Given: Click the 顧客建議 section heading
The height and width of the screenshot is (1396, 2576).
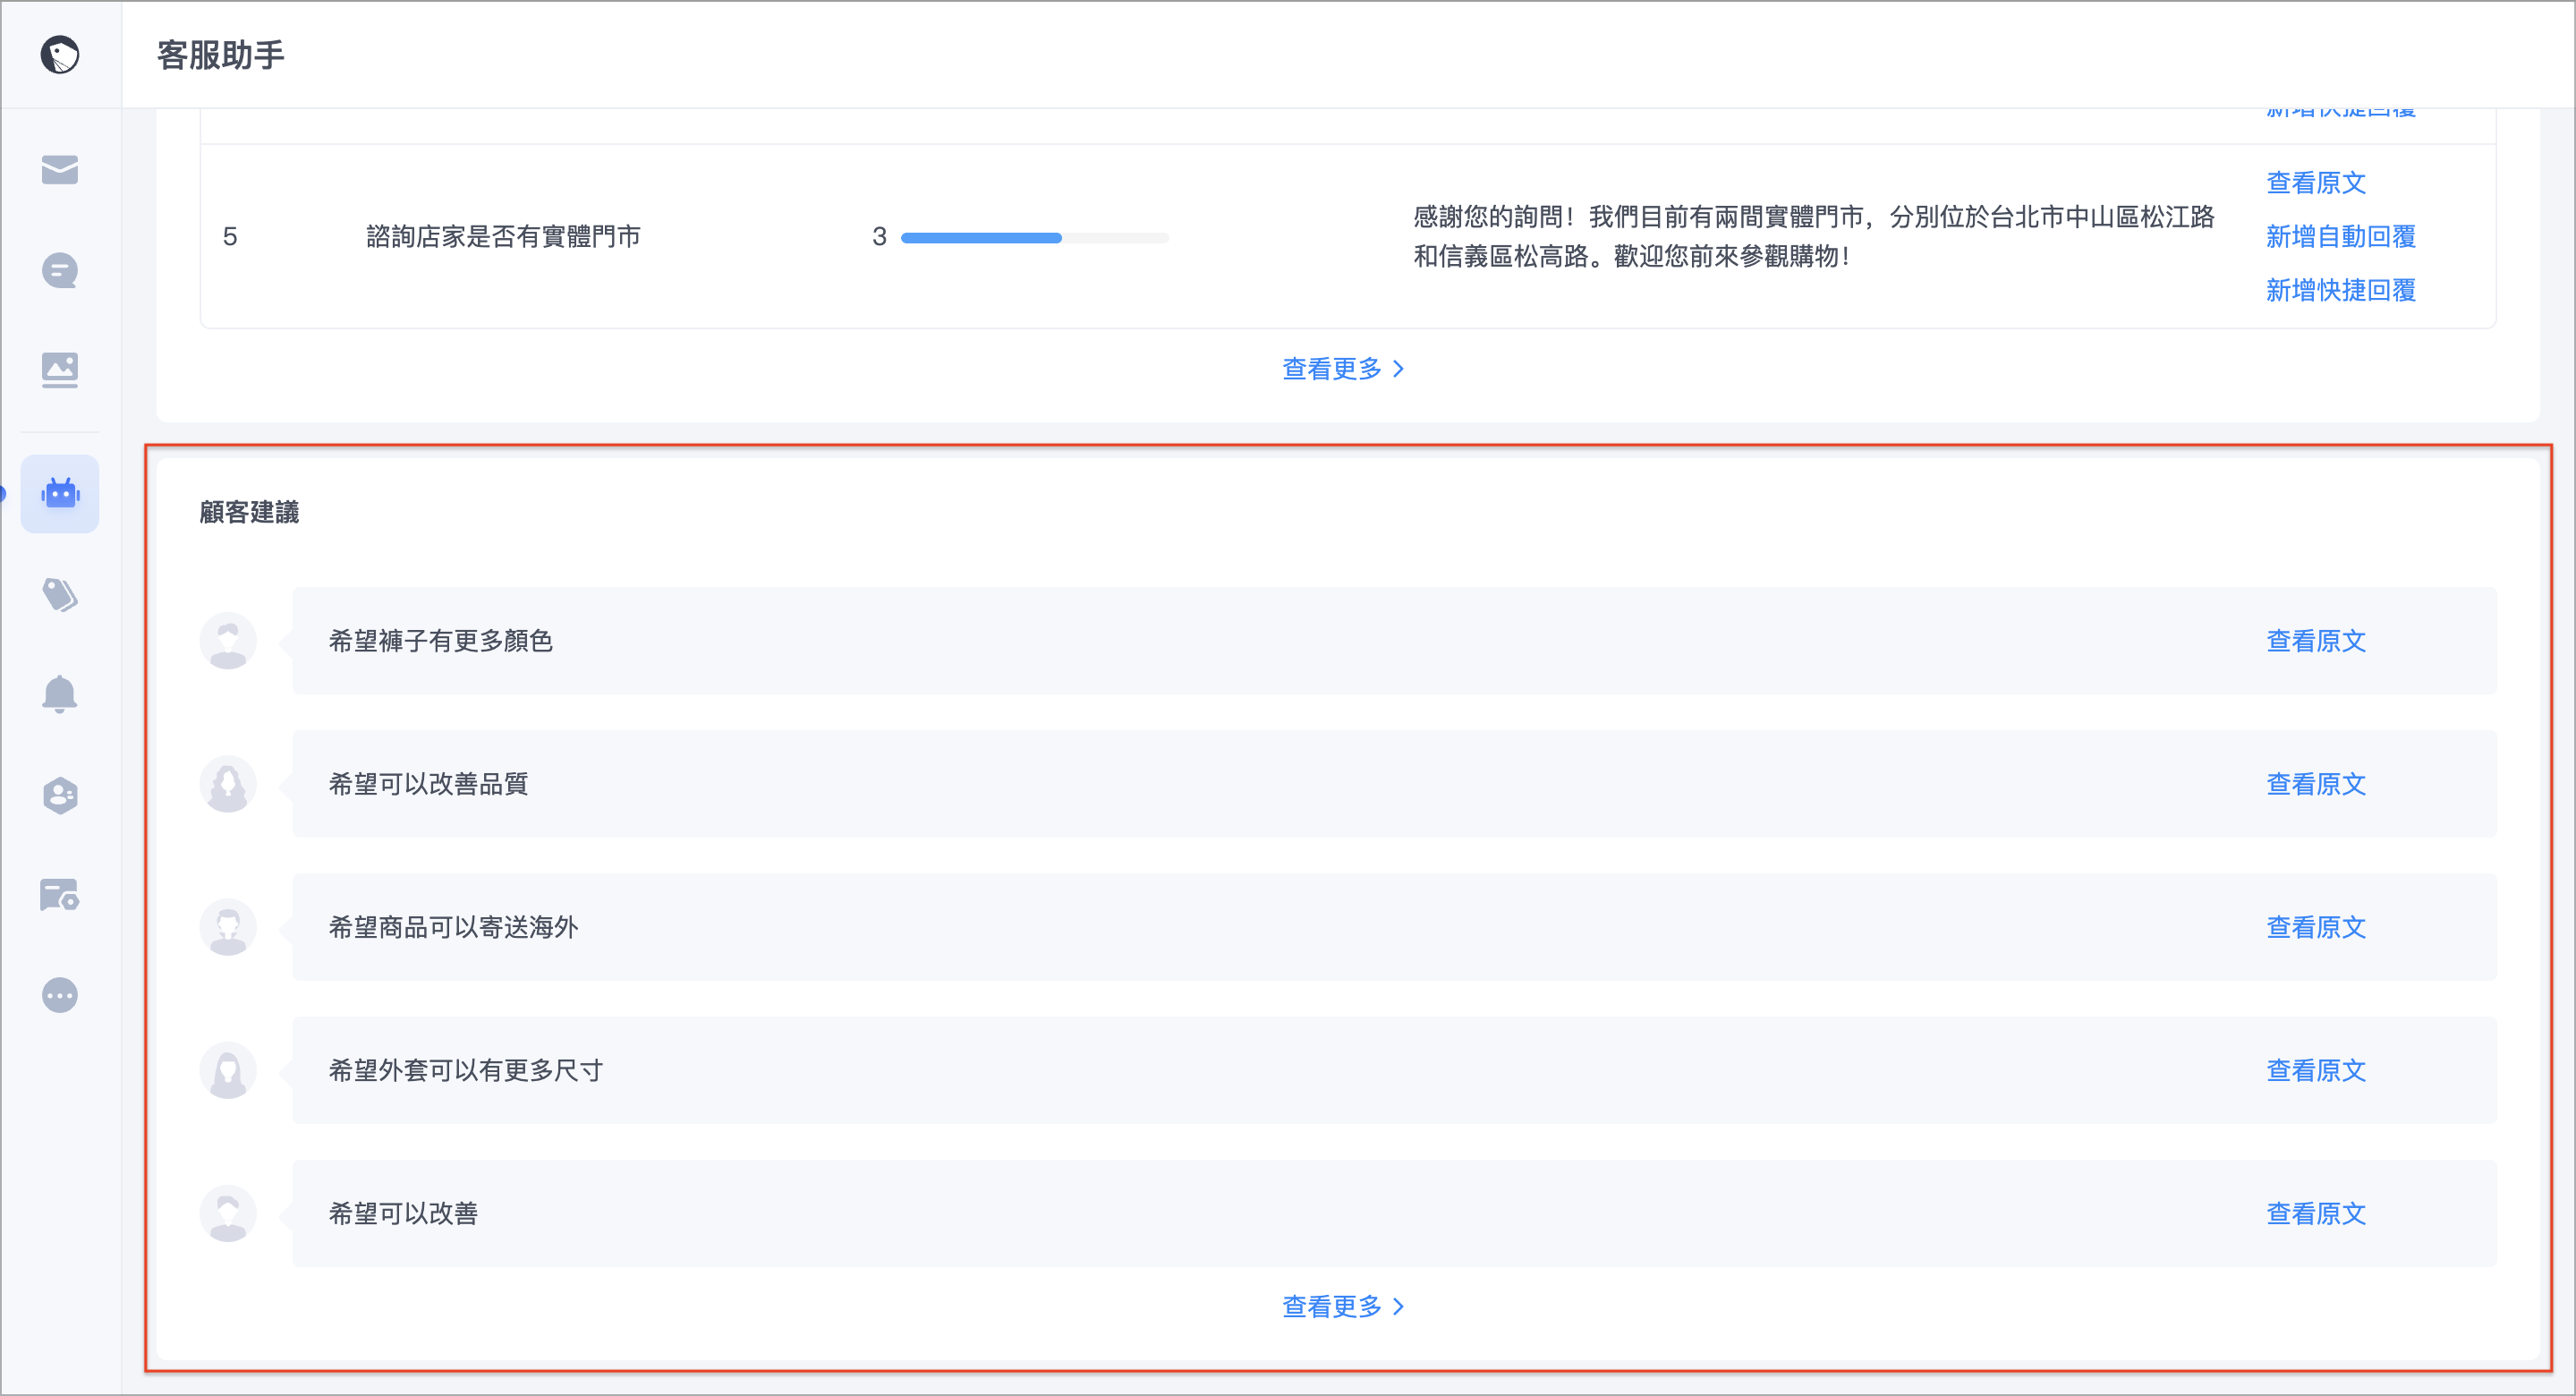Looking at the screenshot, I should (249, 512).
